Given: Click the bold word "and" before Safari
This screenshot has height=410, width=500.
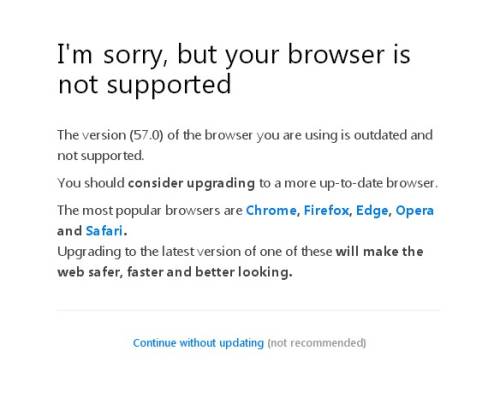Looking at the screenshot, I should coord(69,231).
